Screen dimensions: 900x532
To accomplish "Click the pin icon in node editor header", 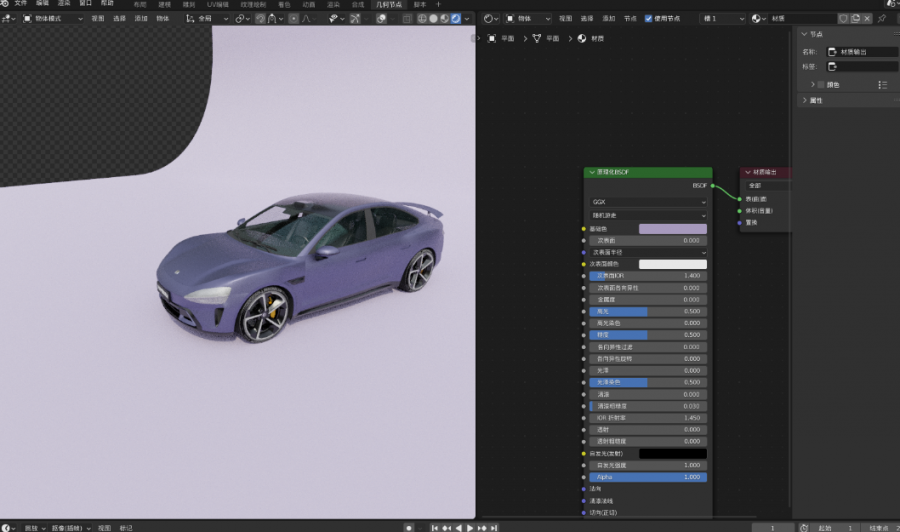I will pos(882,18).
